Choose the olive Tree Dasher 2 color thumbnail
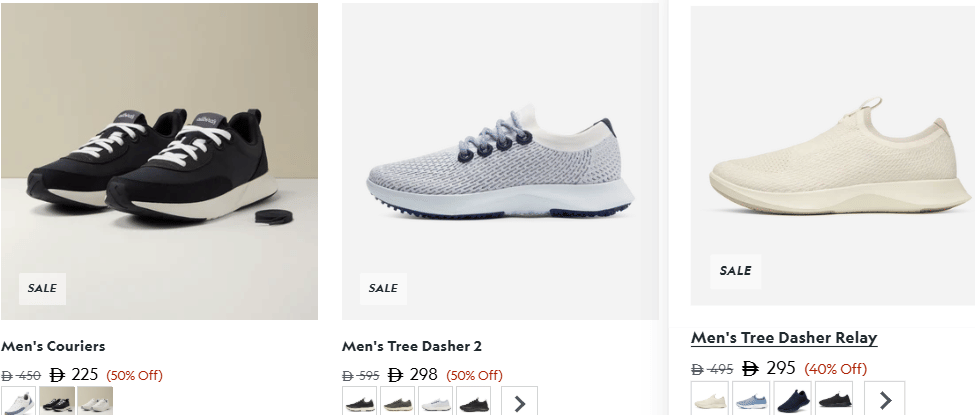This screenshot has width=975, height=415. tap(398, 403)
